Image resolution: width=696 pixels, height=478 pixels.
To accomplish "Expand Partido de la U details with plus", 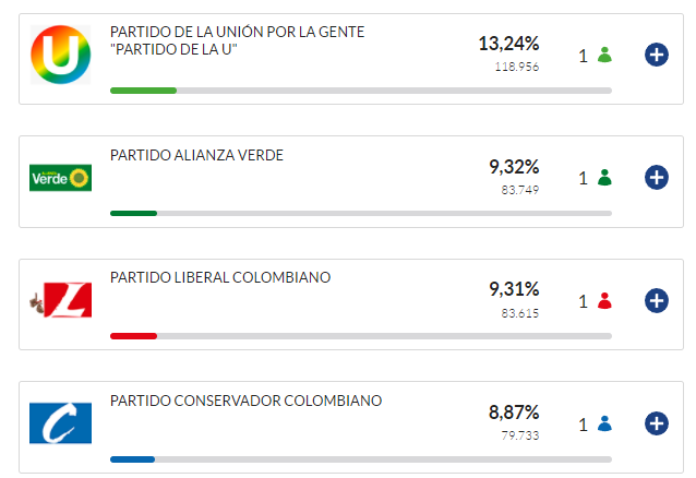I will [656, 55].
